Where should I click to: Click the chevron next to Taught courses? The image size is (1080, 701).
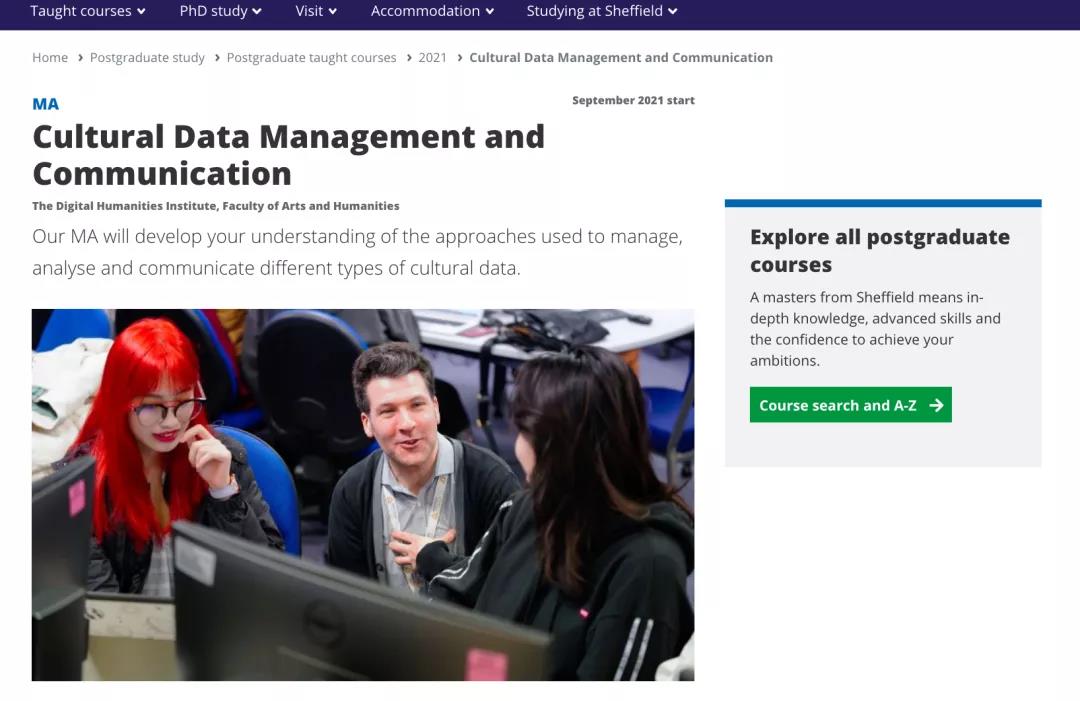coord(141,12)
